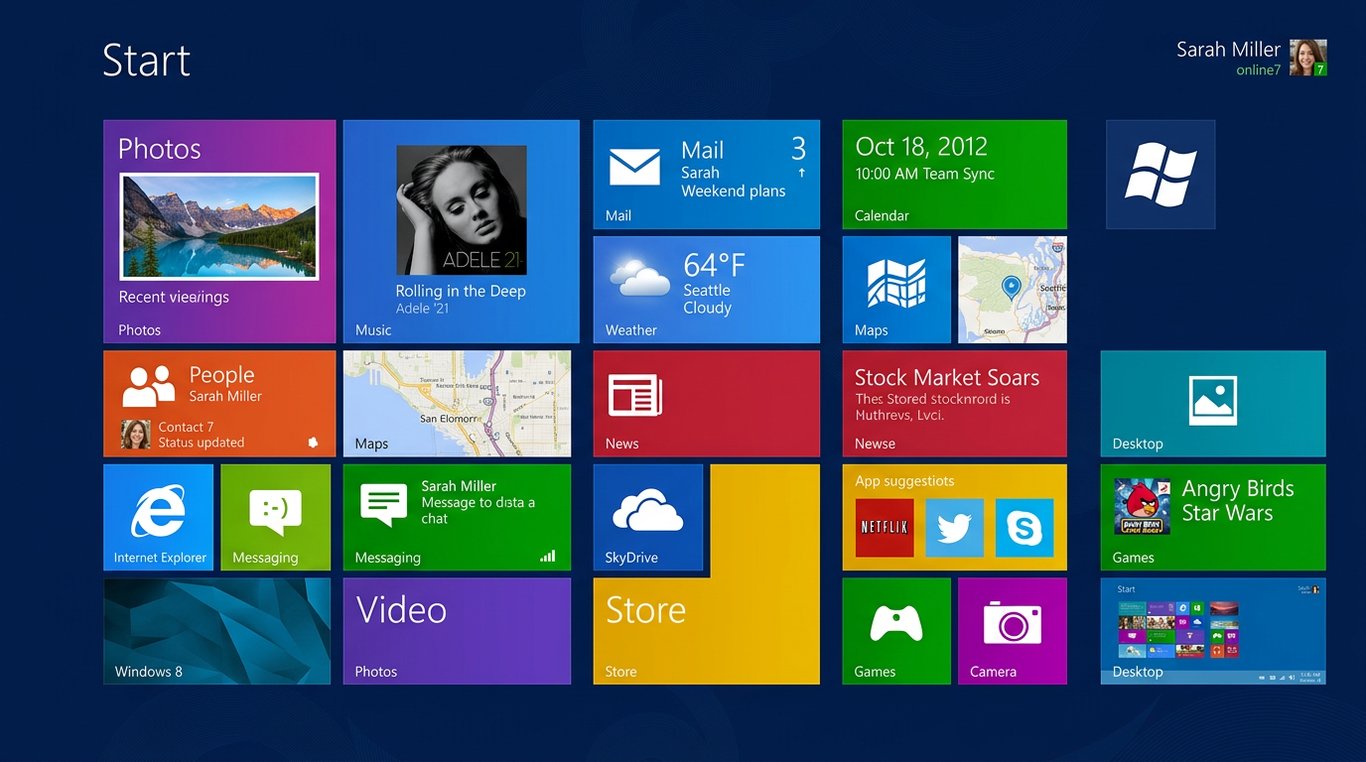Open the Camera app
Screen dimensions: 1366x762
1012,630
